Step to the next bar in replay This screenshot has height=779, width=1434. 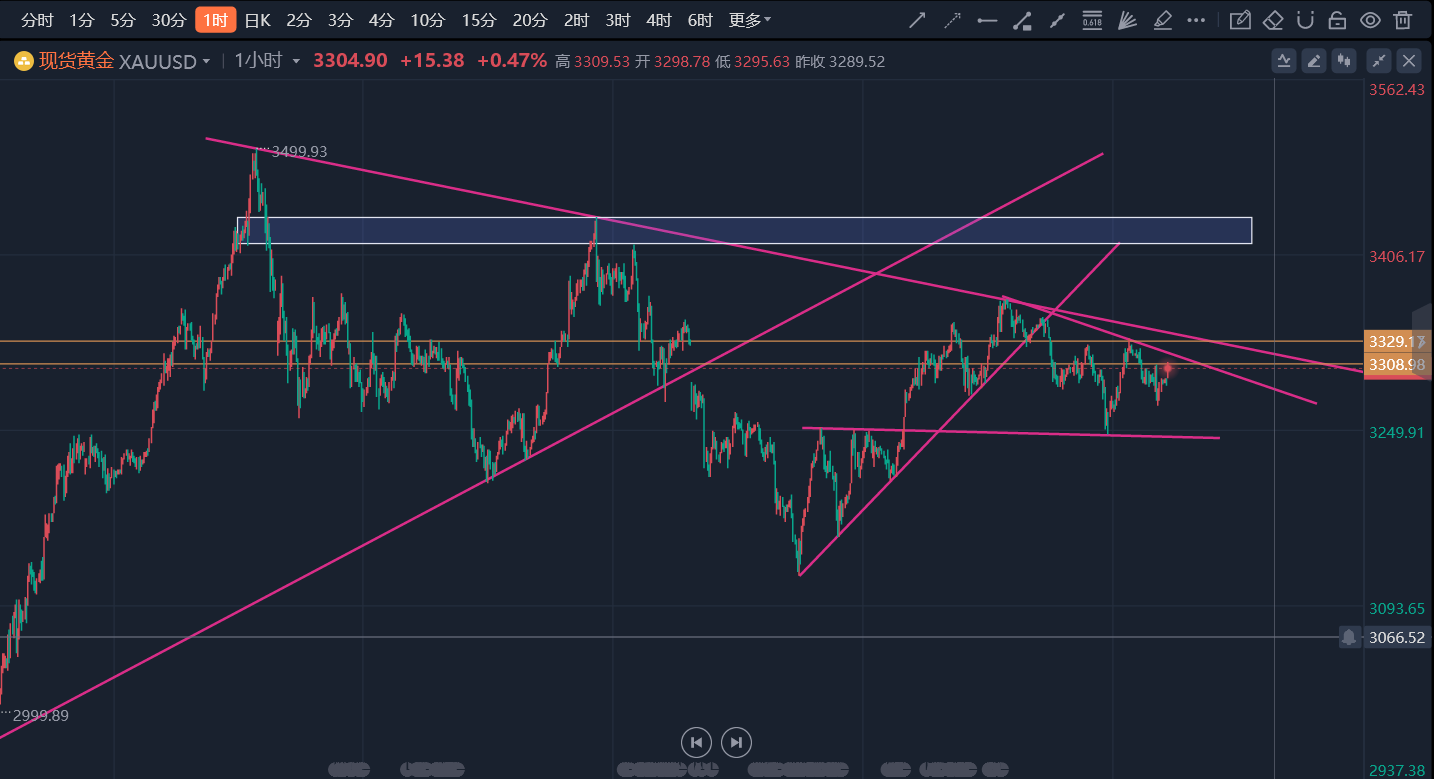coord(736,742)
